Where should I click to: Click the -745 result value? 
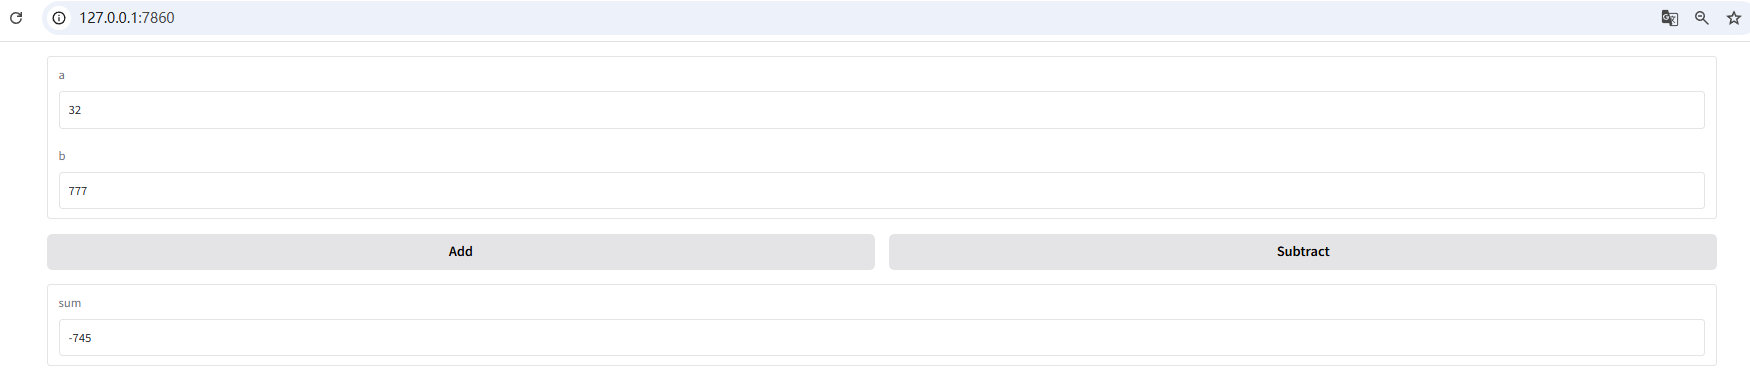pos(80,338)
